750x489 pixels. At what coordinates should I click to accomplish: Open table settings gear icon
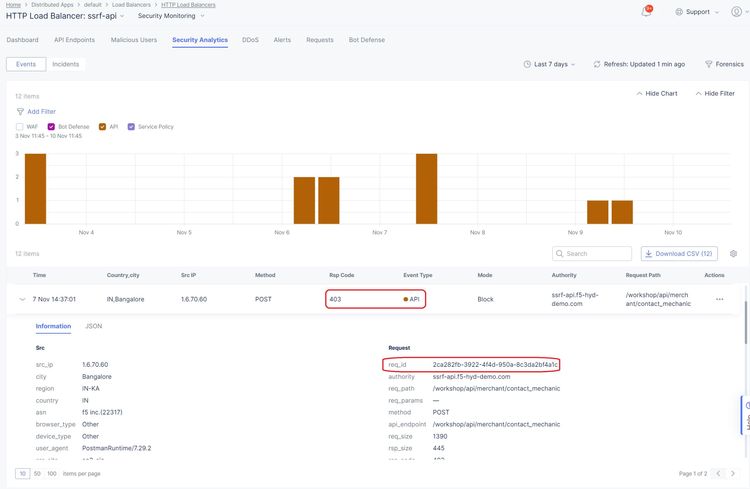pos(733,254)
